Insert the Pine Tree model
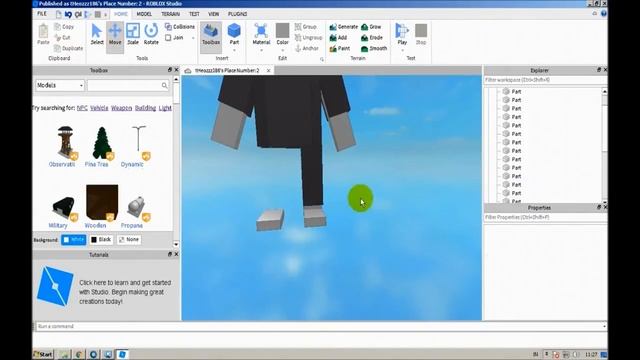This screenshot has width=640, height=360. (101, 142)
